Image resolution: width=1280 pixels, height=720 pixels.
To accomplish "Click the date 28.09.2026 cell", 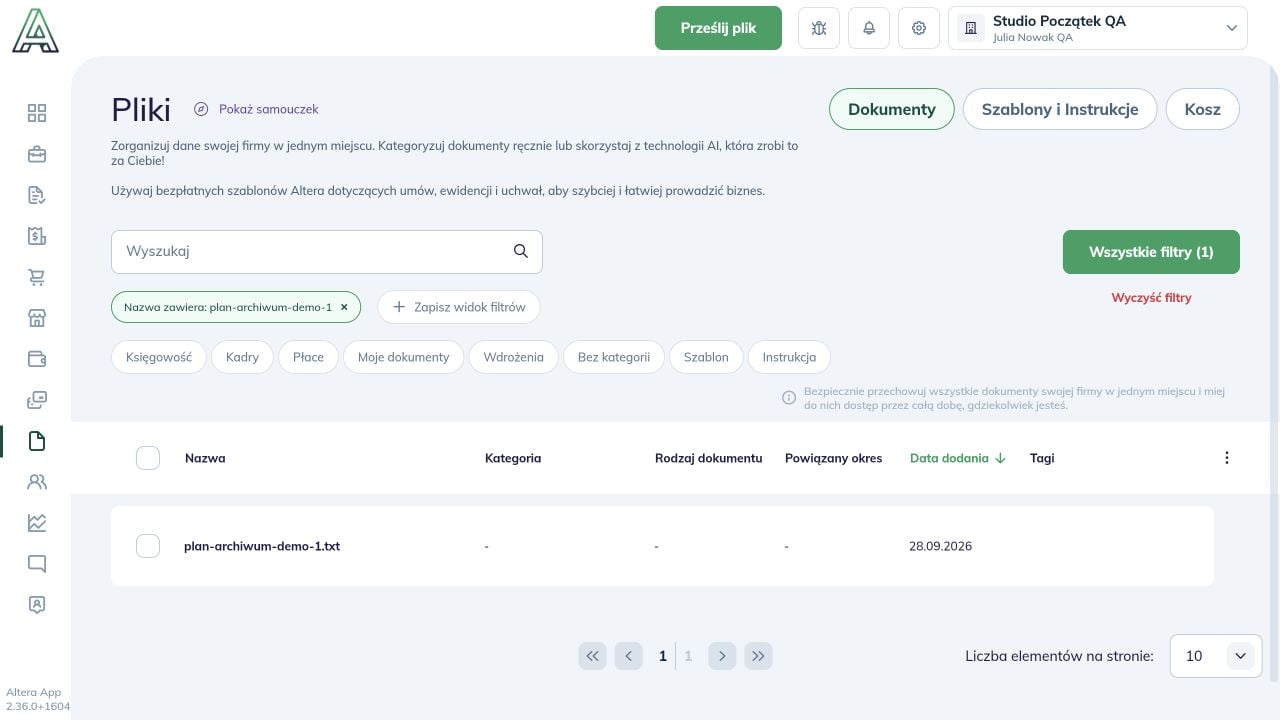I will (940, 546).
